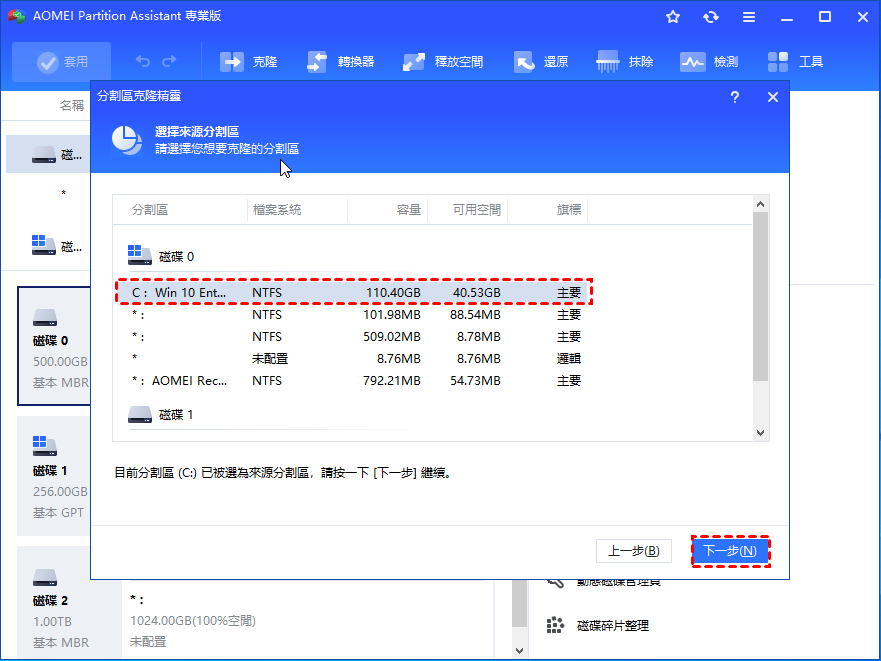This screenshot has height=661, width=881.
Task: Click the main window scroll down arrow
Action: click(519, 651)
